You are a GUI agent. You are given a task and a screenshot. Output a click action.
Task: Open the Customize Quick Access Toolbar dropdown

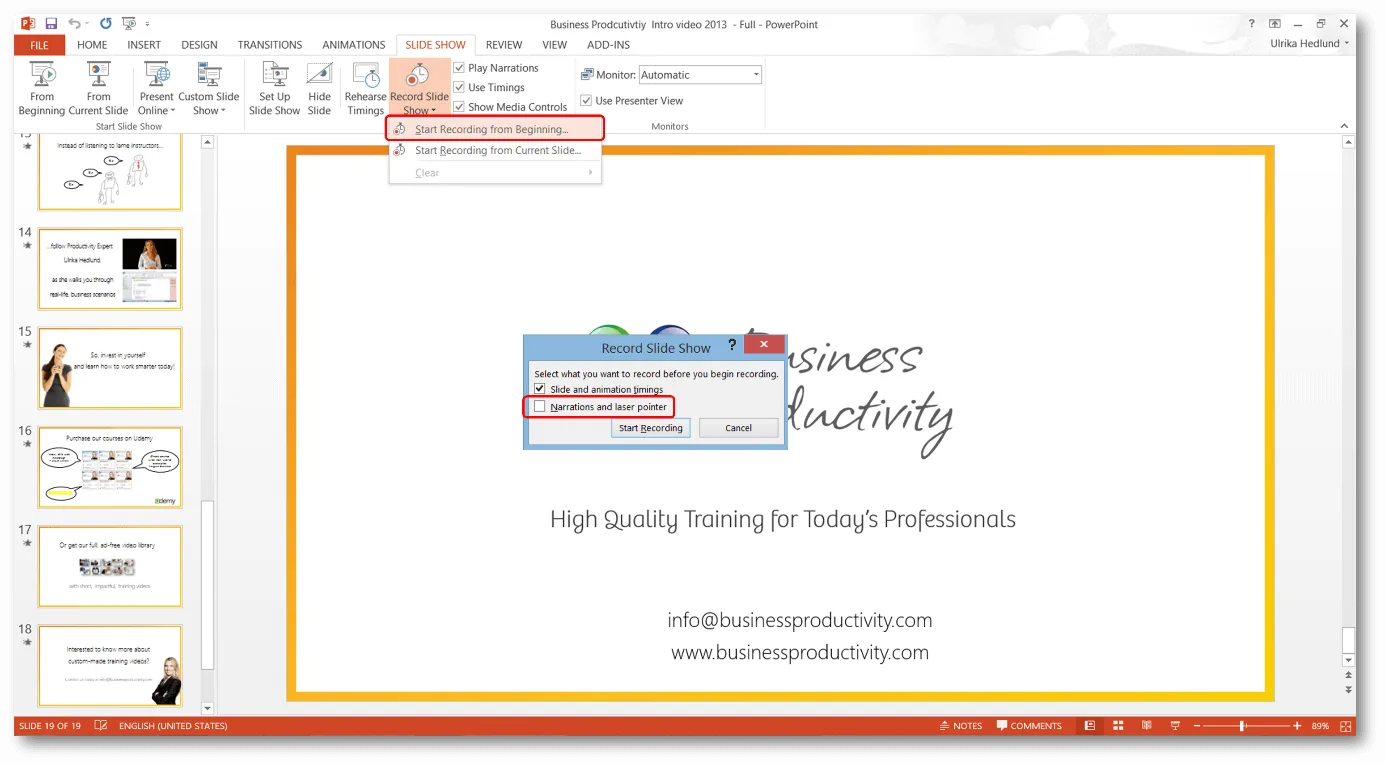(x=148, y=23)
